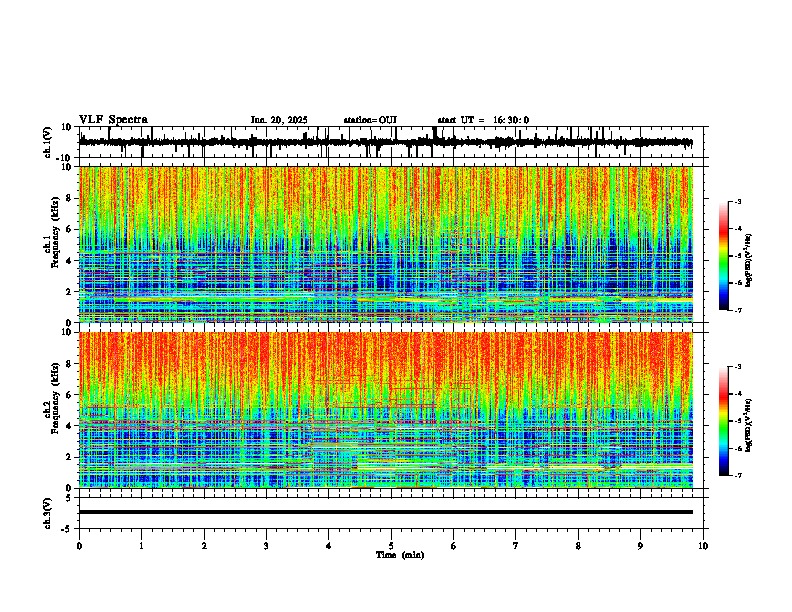Select the "start UT = 16:30:0" text
This screenshot has width=792, height=612.
point(483,120)
